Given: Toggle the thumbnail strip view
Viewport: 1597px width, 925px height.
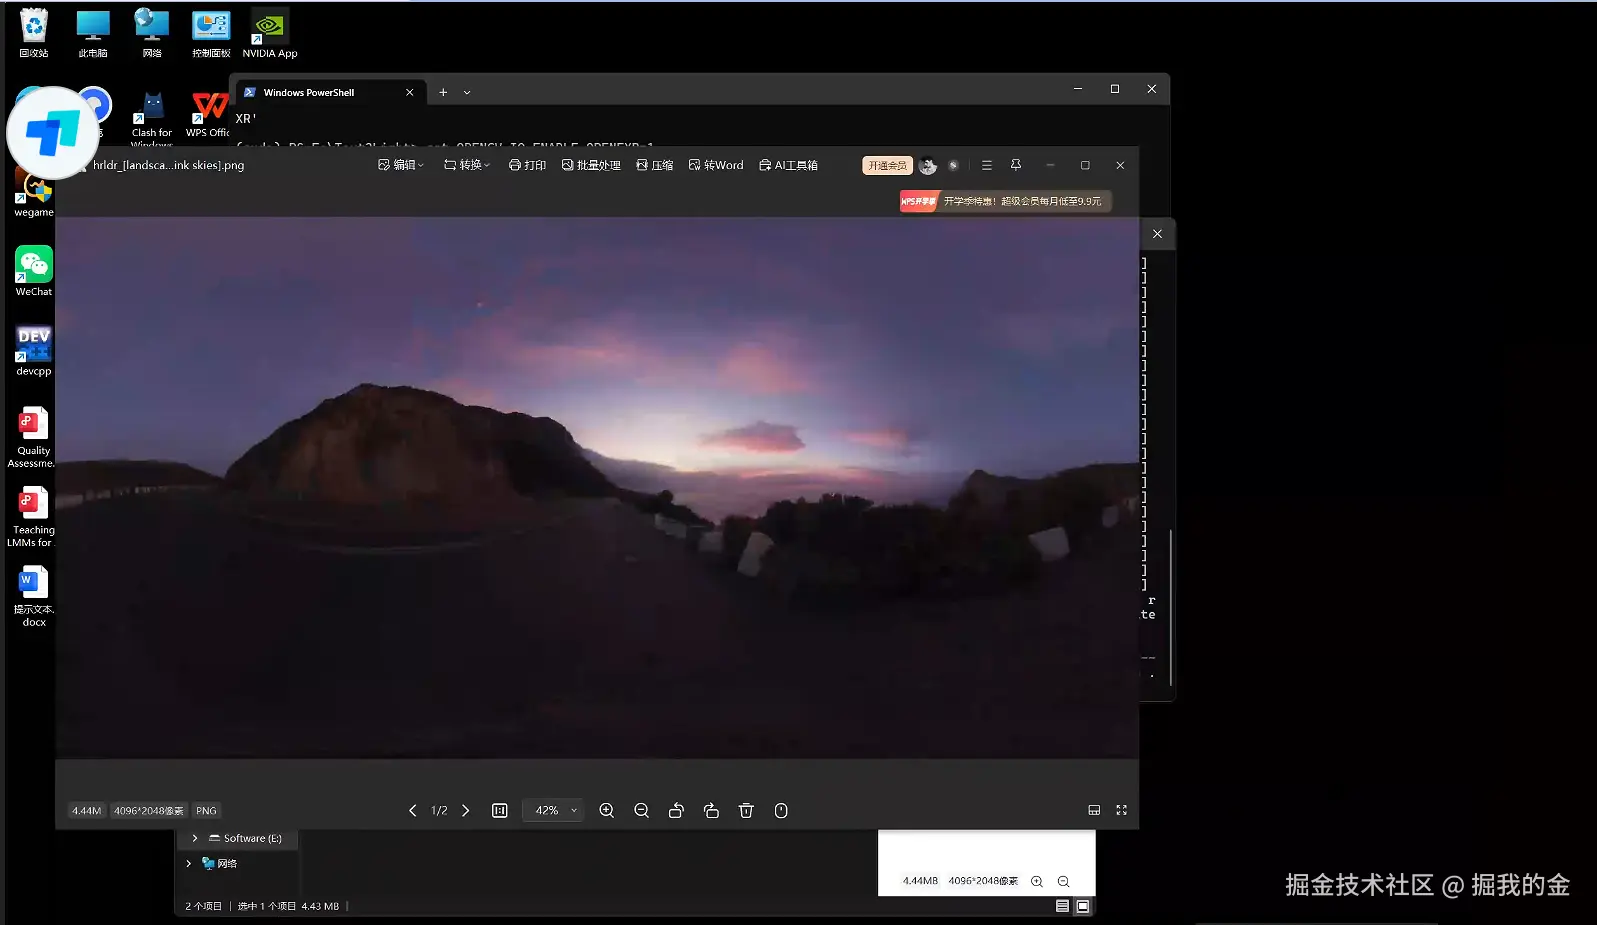Looking at the screenshot, I should click(x=1094, y=810).
